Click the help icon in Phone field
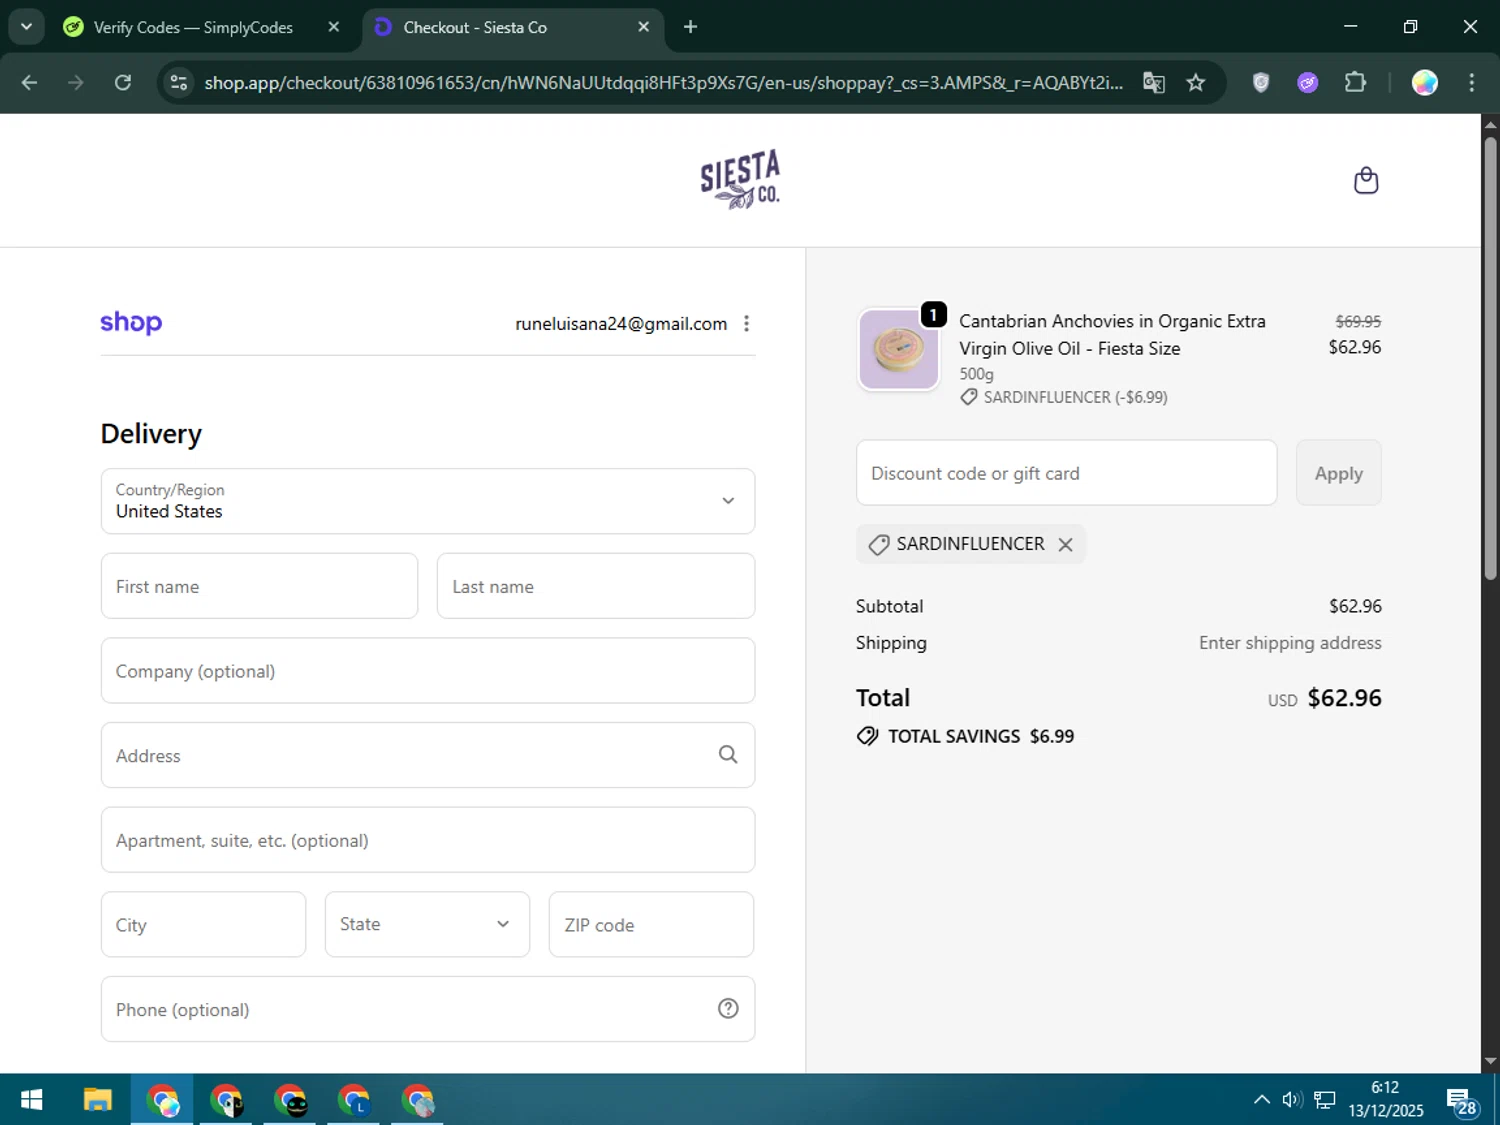The width and height of the screenshot is (1500, 1125). pyautogui.click(x=728, y=1009)
